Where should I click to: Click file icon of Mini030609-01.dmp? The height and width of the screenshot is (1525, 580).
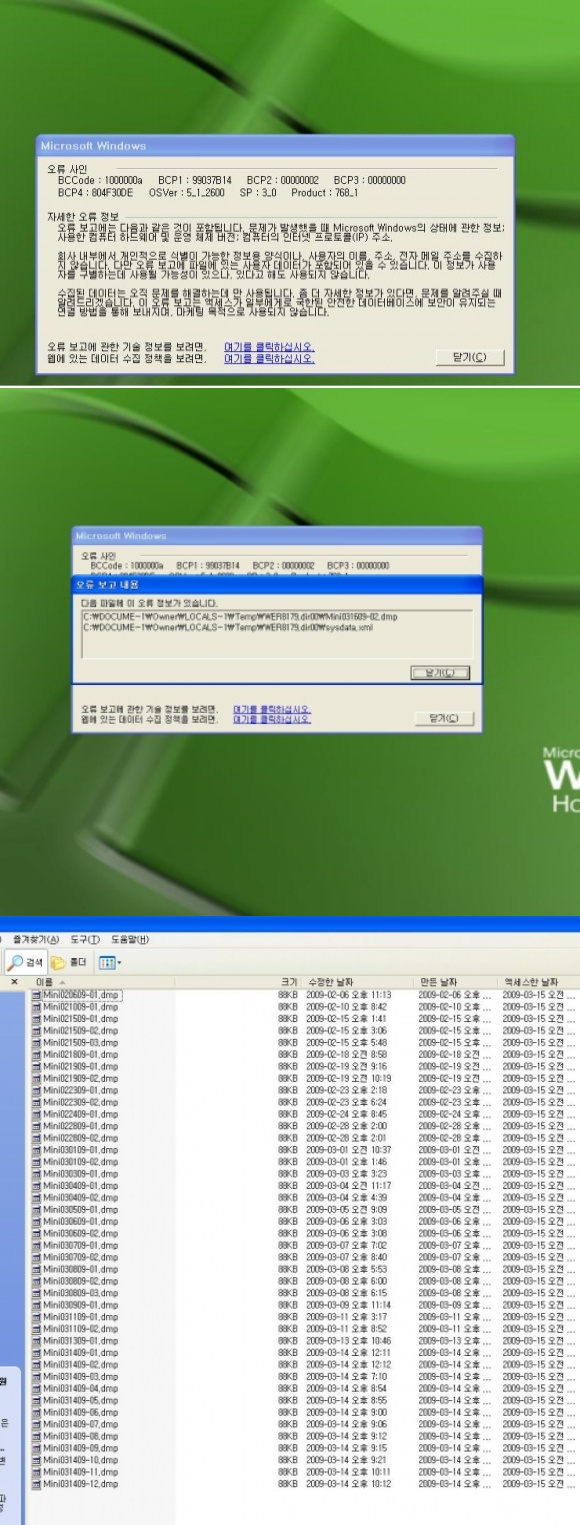point(36,1224)
